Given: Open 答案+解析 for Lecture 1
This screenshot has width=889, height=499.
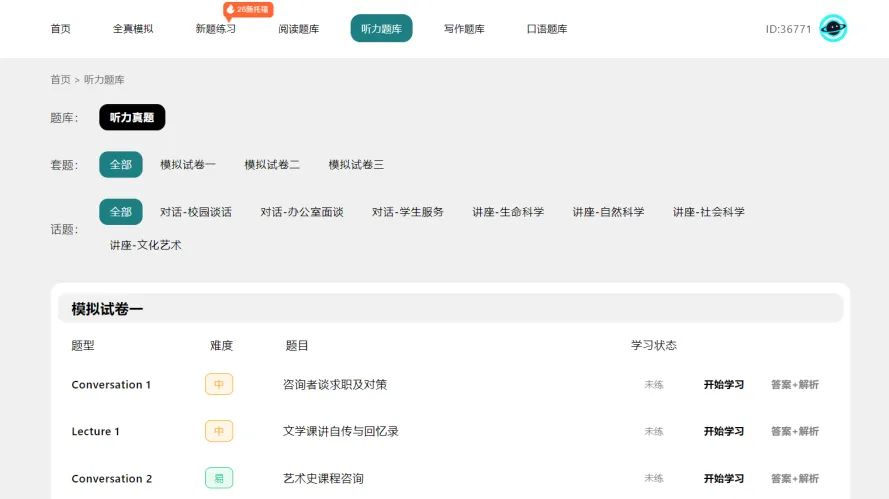Looking at the screenshot, I should pos(795,432).
